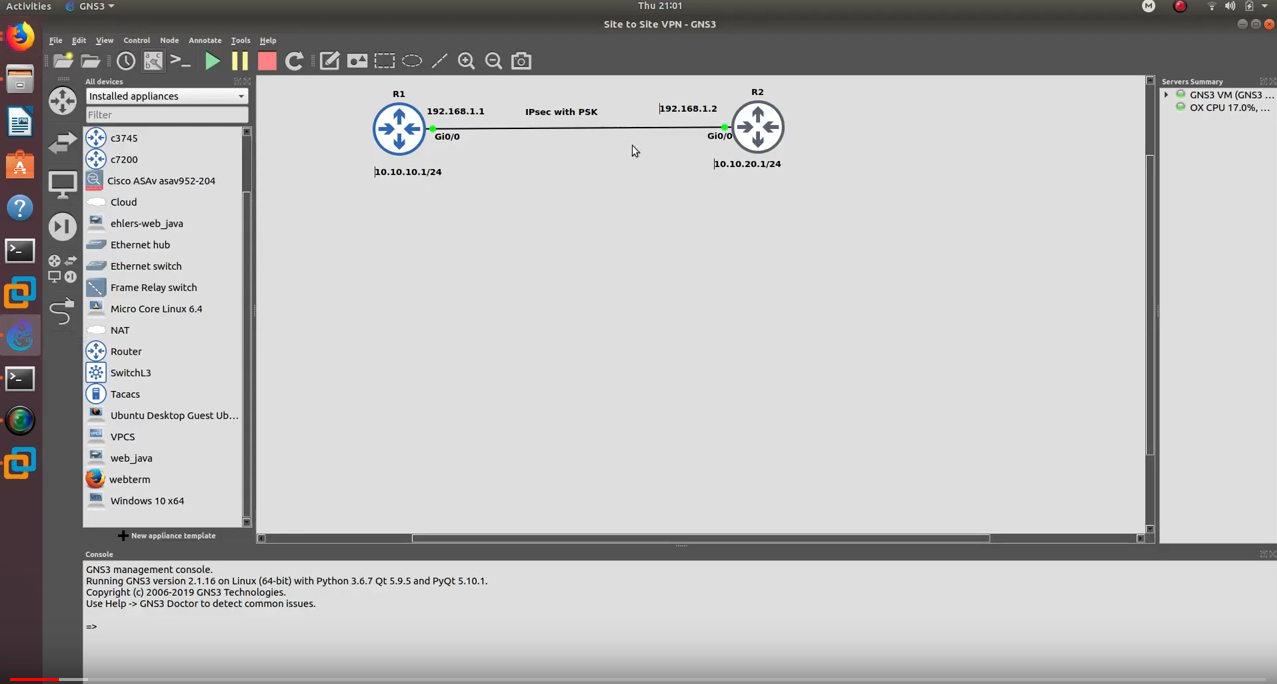Open the Tools menu
The height and width of the screenshot is (684, 1277).
tap(240, 40)
